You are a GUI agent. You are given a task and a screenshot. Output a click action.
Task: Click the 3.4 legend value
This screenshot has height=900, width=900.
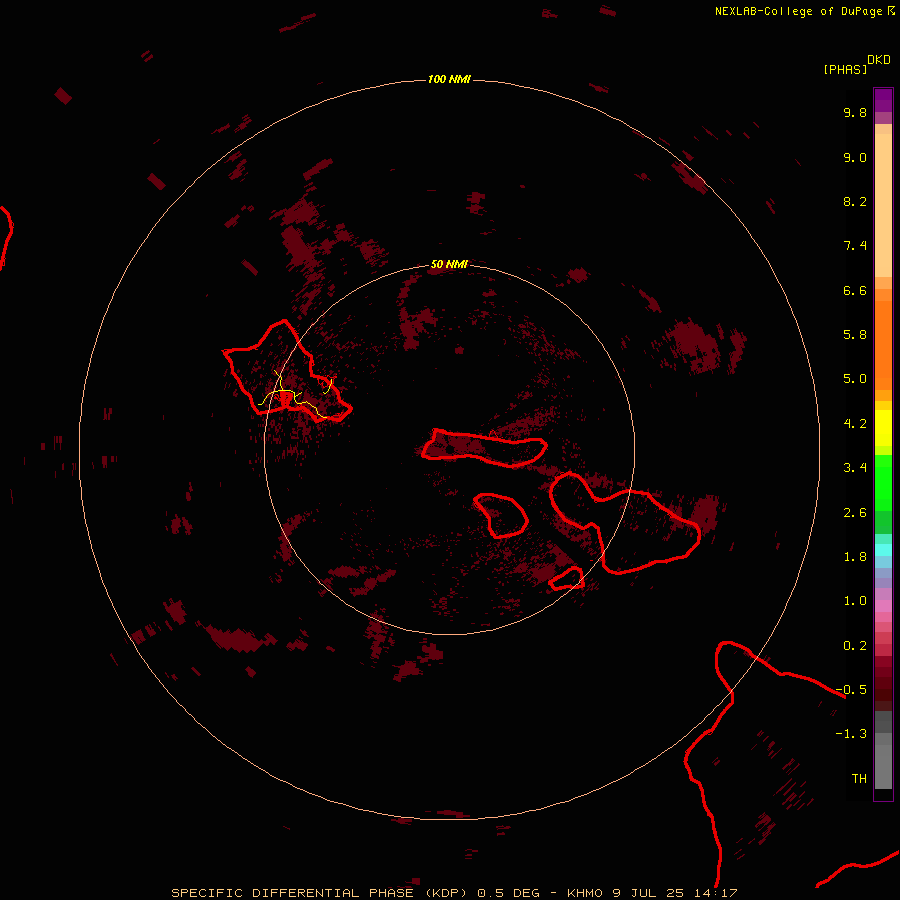(855, 468)
